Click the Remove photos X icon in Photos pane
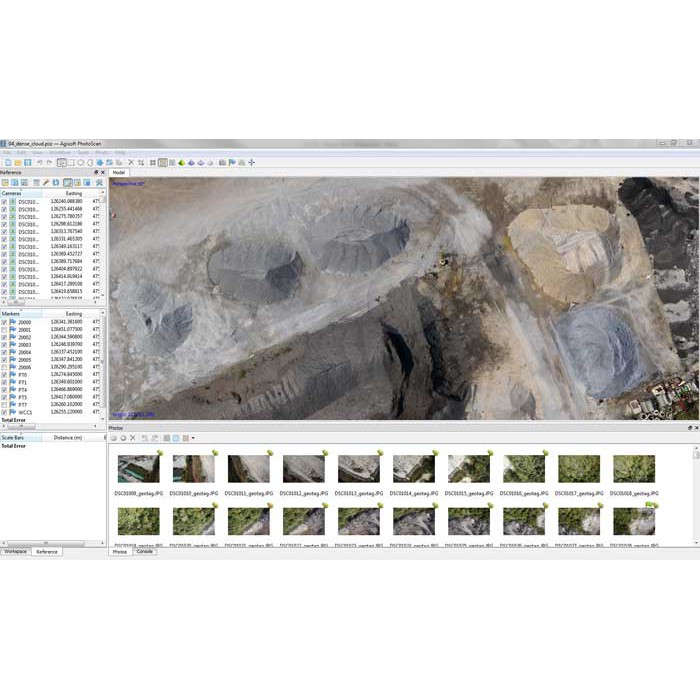Screen dimensions: 700x700 point(132,438)
